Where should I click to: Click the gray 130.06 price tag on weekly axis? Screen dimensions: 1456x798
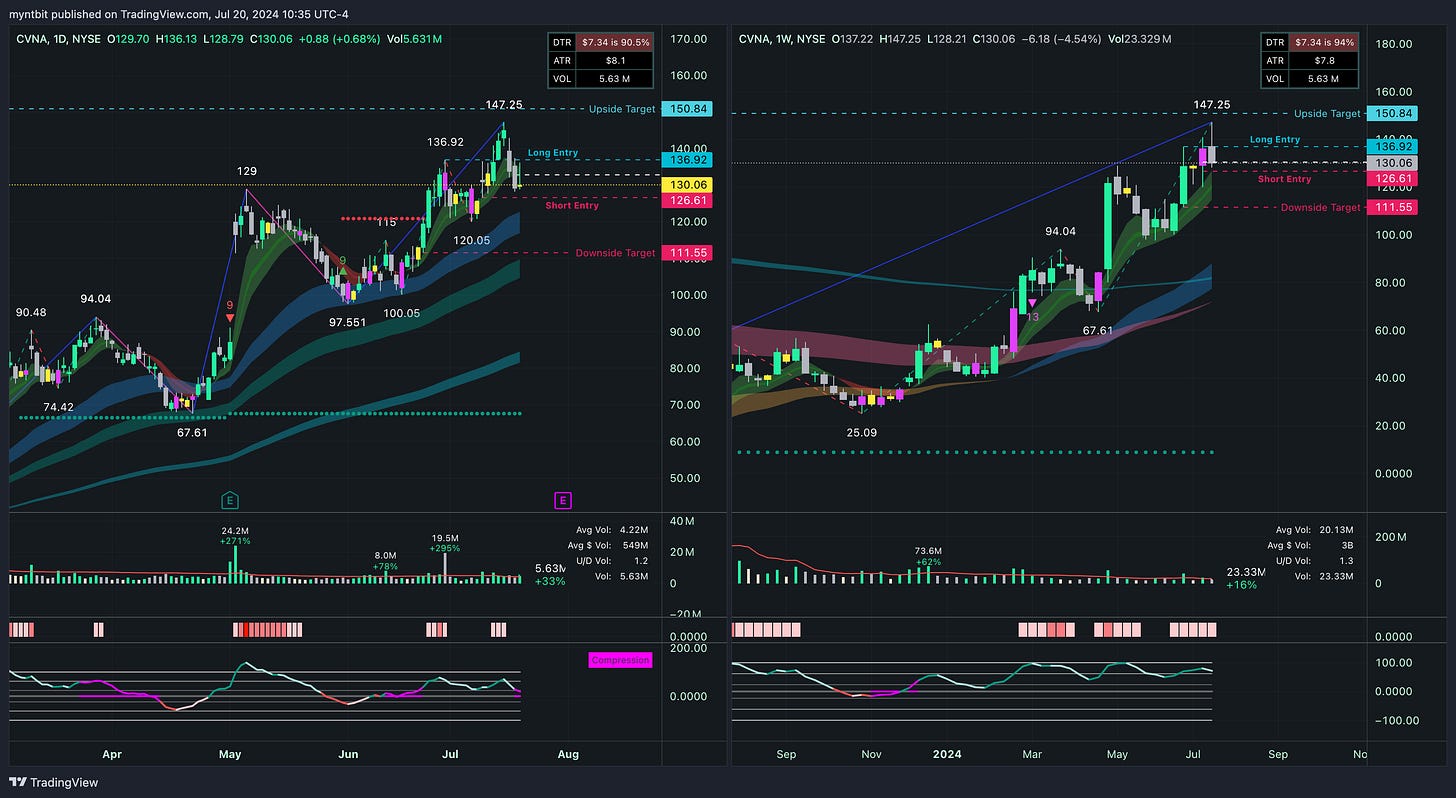pos(1393,162)
